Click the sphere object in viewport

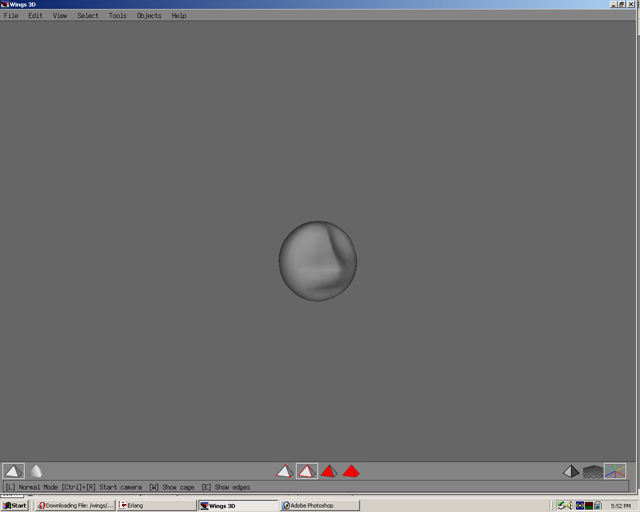point(318,261)
